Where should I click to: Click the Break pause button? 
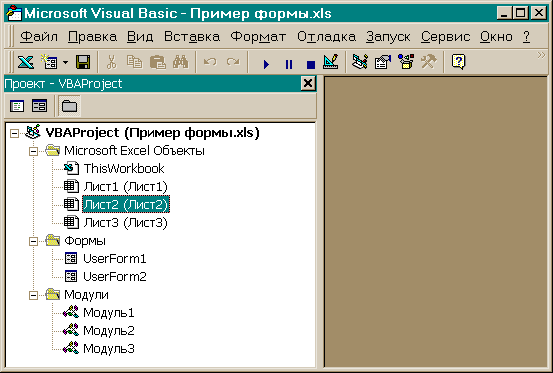pos(289,64)
